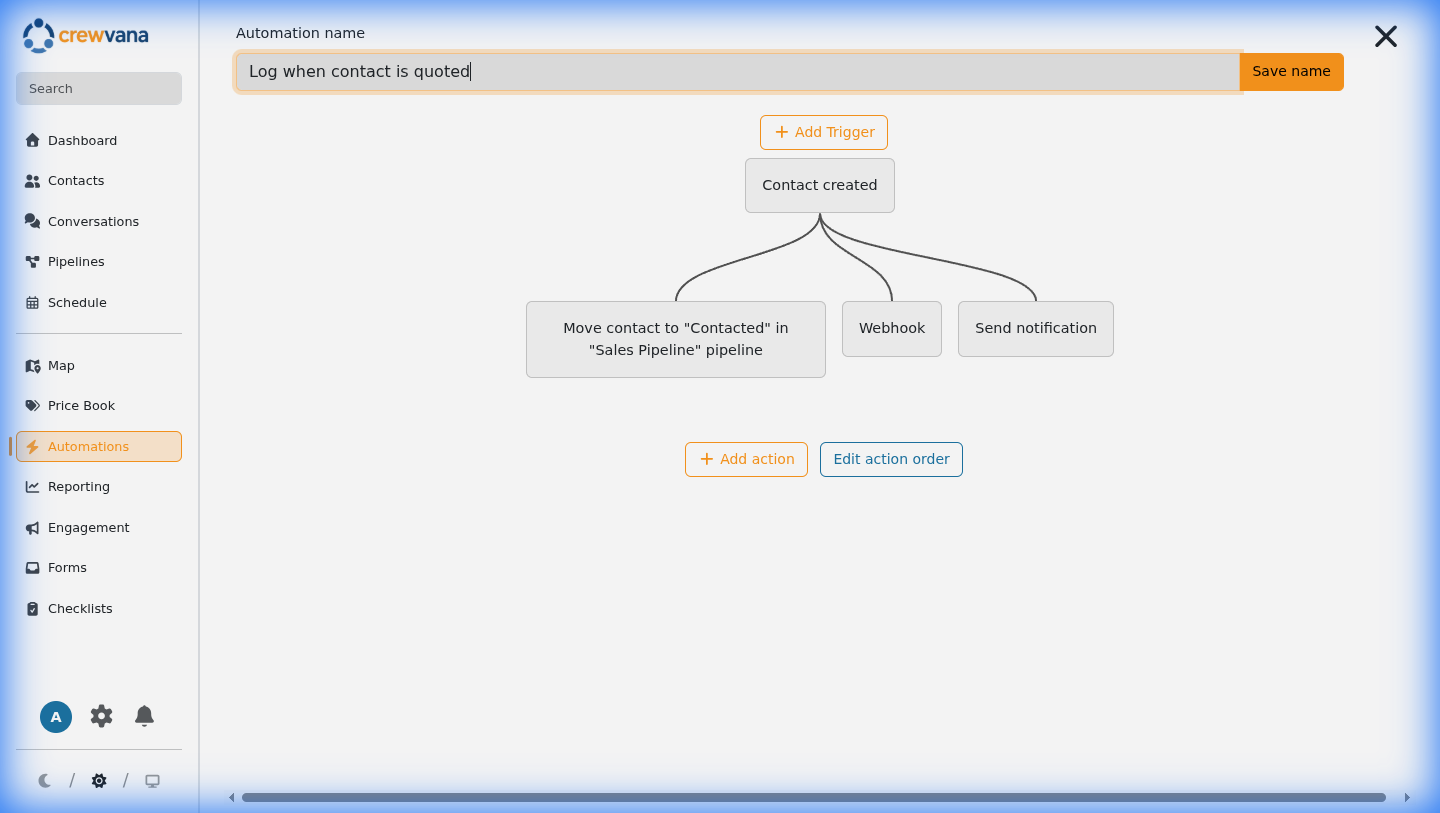Navigate to Pipelines
This screenshot has width=1440, height=813.
76,261
